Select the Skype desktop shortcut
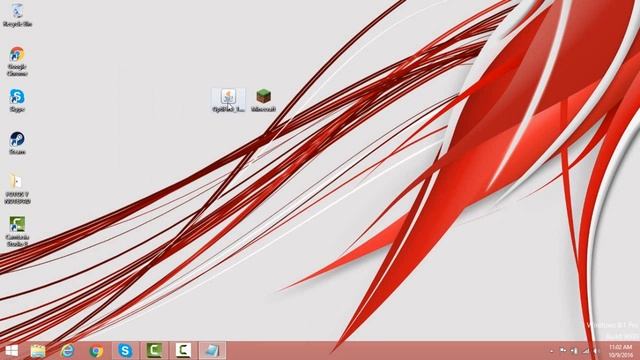 click(x=17, y=100)
